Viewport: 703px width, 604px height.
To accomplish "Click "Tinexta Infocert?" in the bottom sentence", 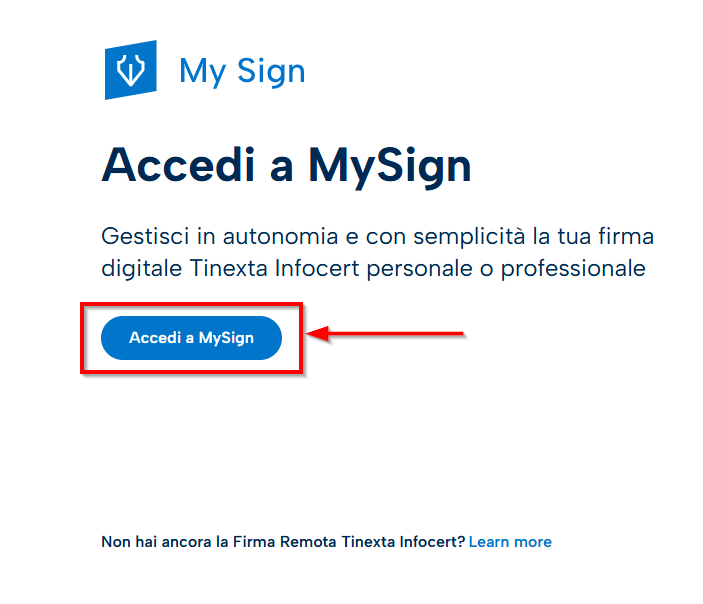I will [402, 542].
